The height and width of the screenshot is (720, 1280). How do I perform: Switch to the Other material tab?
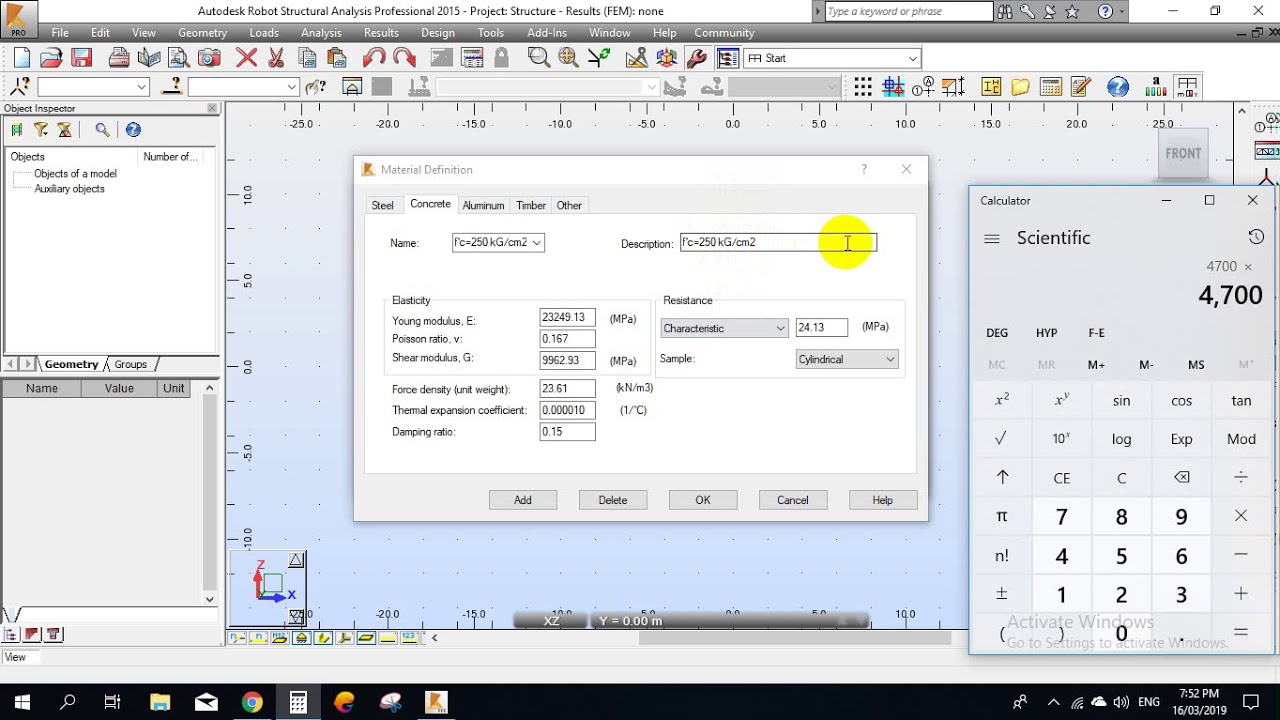[x=569, y=205]
